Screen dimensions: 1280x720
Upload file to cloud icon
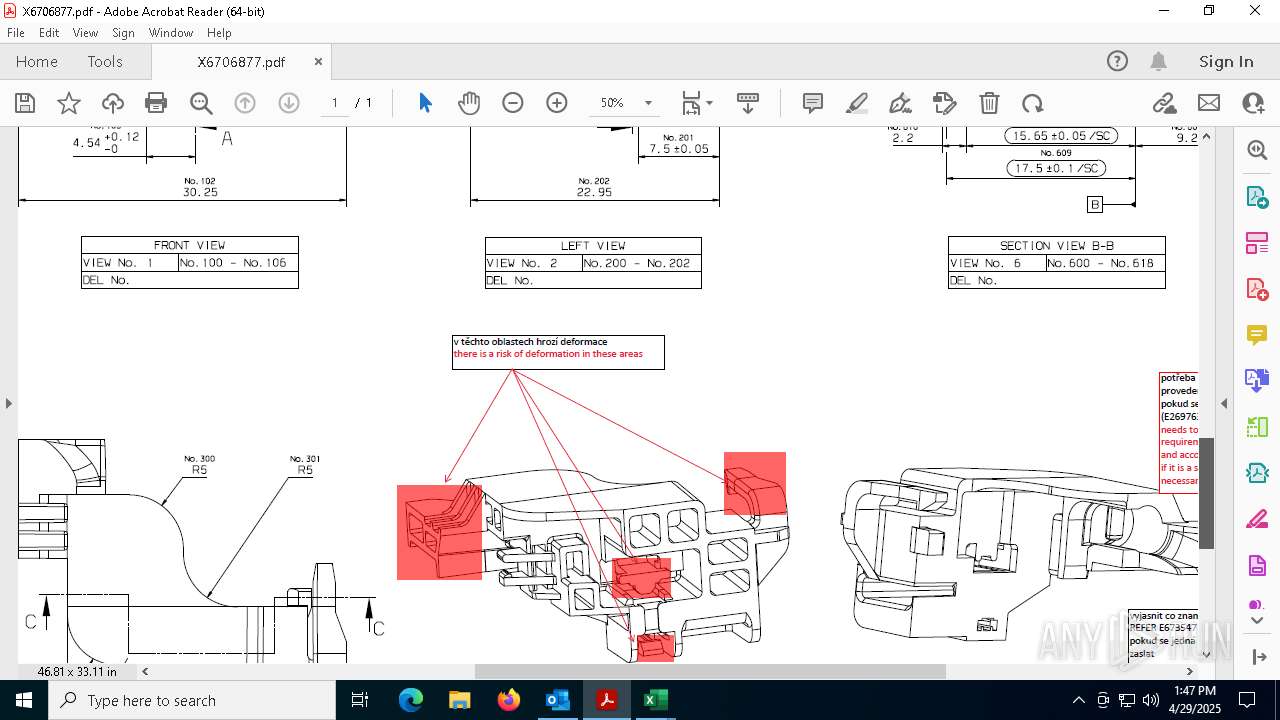tap(113, 103)
